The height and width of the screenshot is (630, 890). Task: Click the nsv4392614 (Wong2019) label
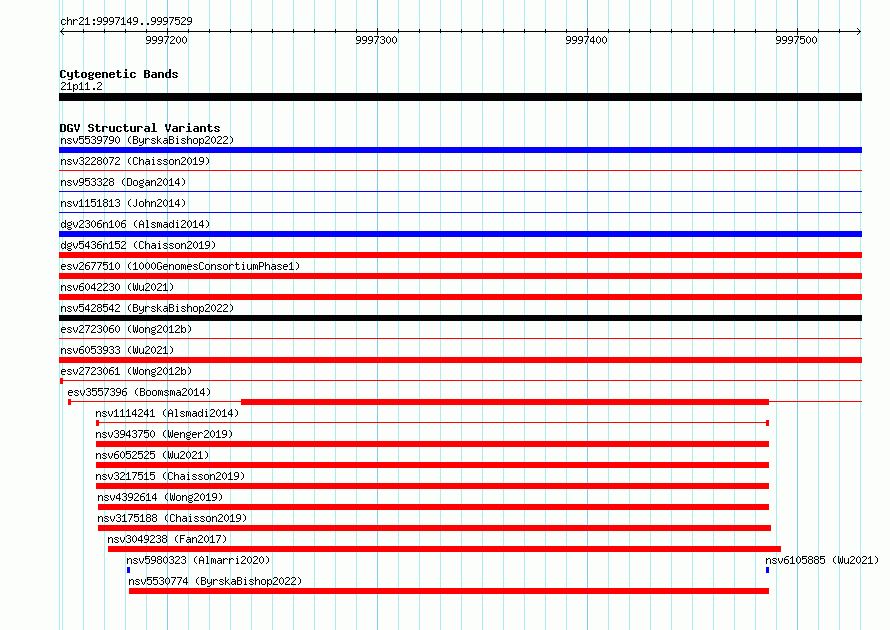(x=160, y=497)
